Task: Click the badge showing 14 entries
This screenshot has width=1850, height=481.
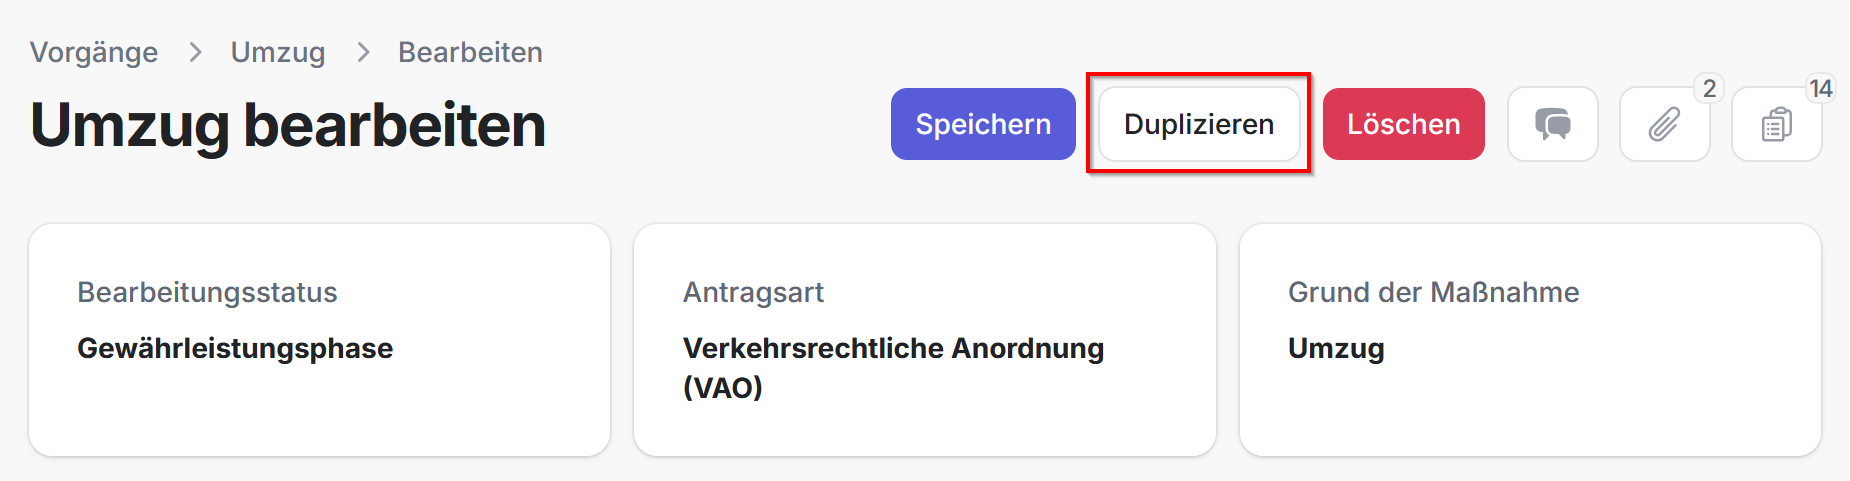Action: (x=1820, y=89)
